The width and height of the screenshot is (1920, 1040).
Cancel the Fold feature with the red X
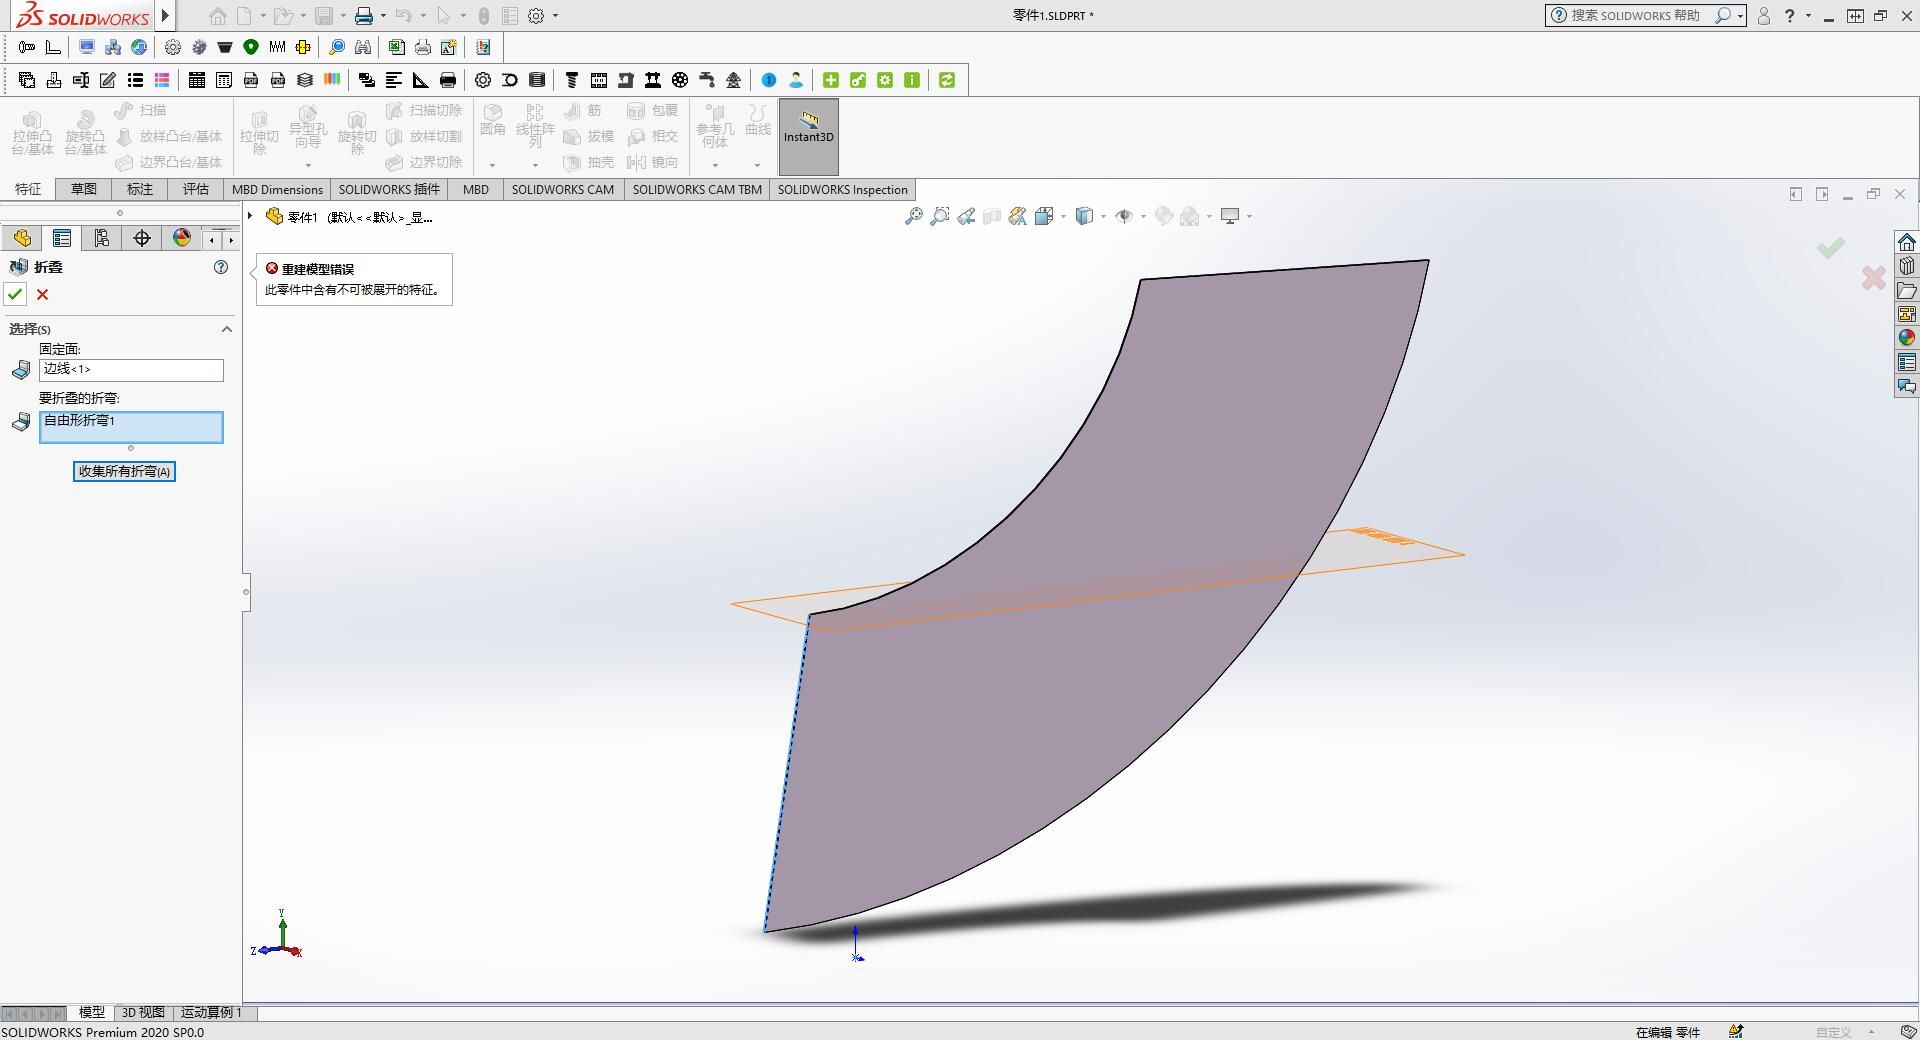[x=42, y=294]
